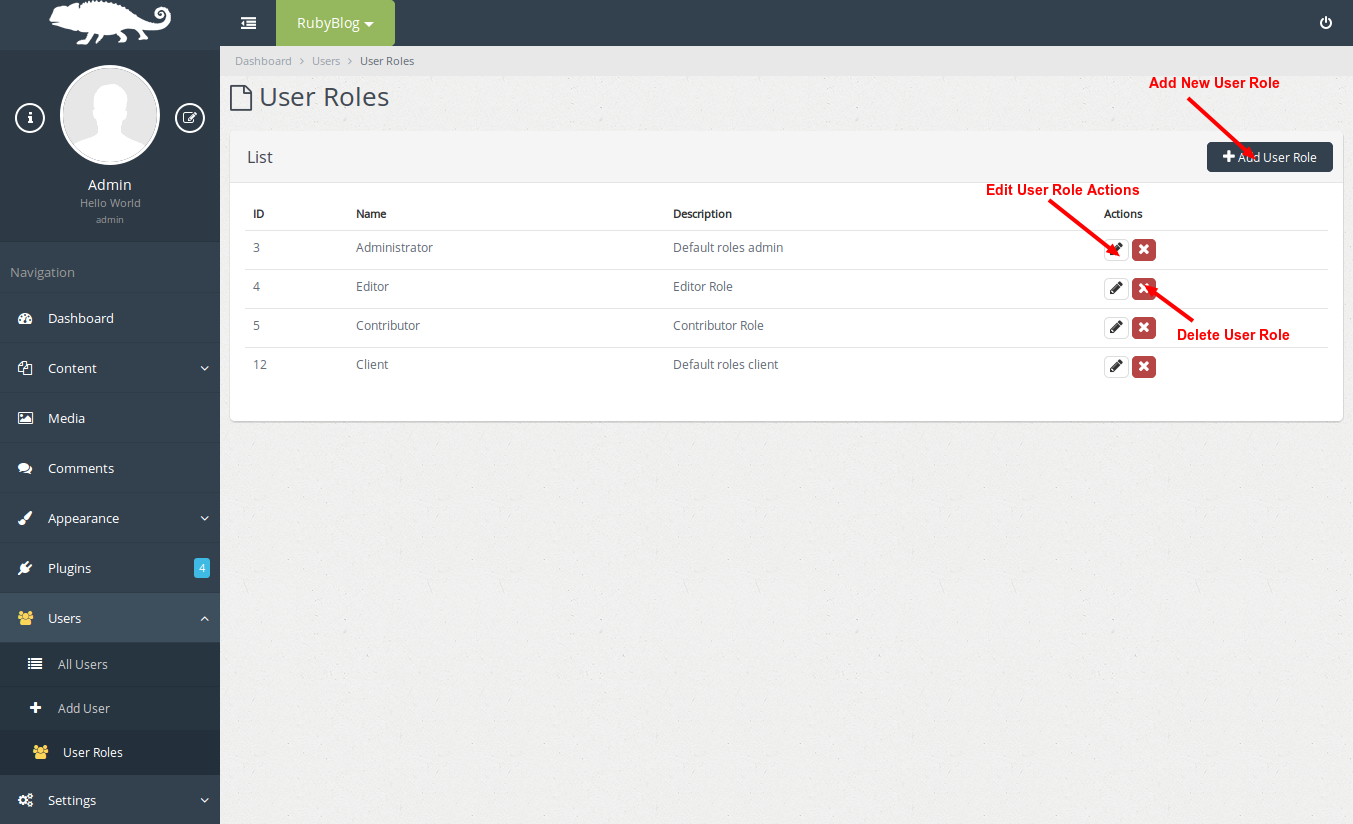Click the edit profile icon
Image resolution: width=1353 pixels, height=824 pixels.
pos(189,118)
